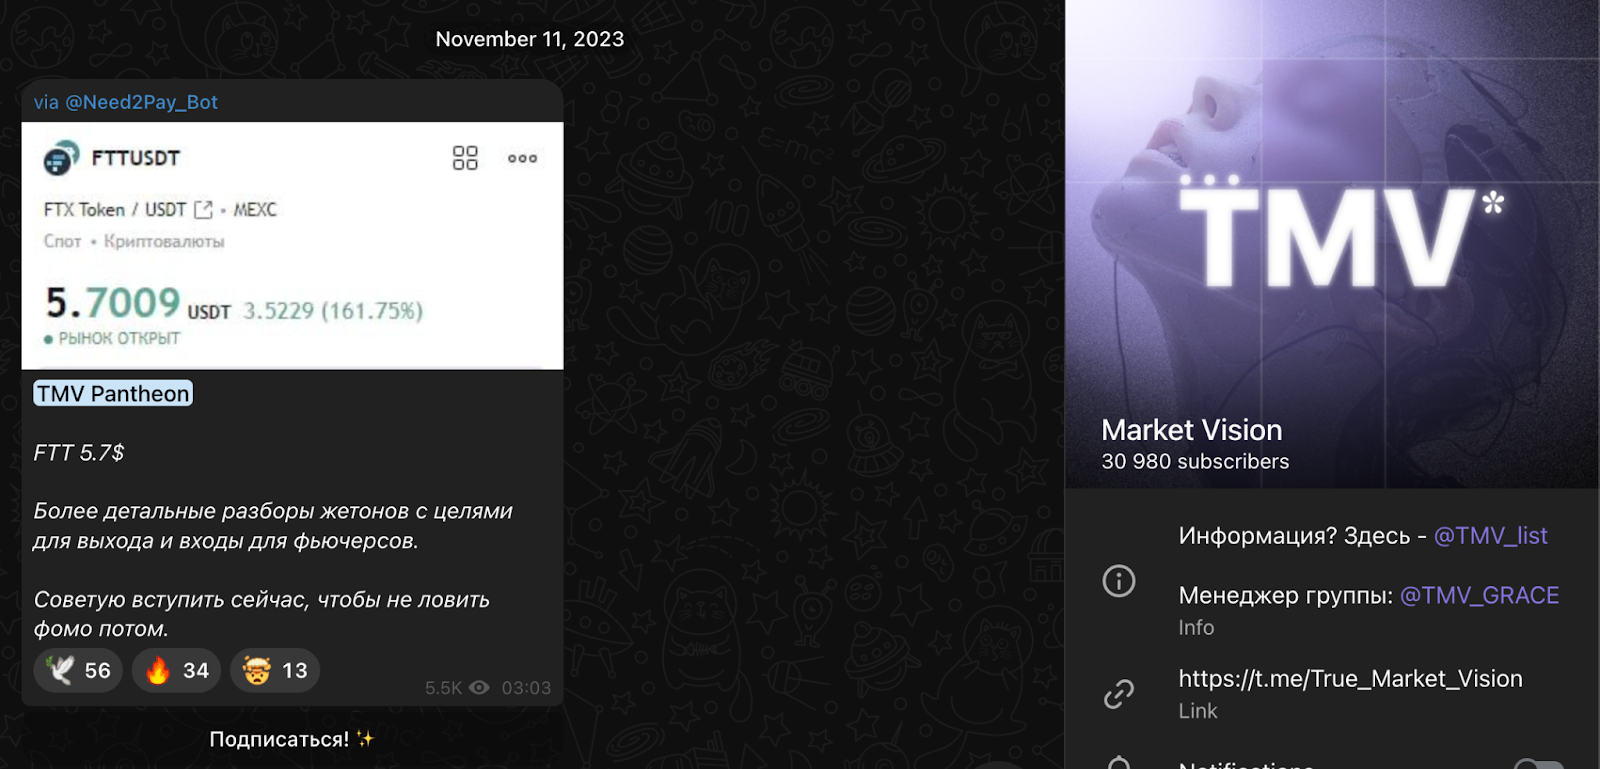This screenshot has height=769, width=1600.
Task: Open the grid layout icon in FTTUSDT card
Action: click(465, 158)
